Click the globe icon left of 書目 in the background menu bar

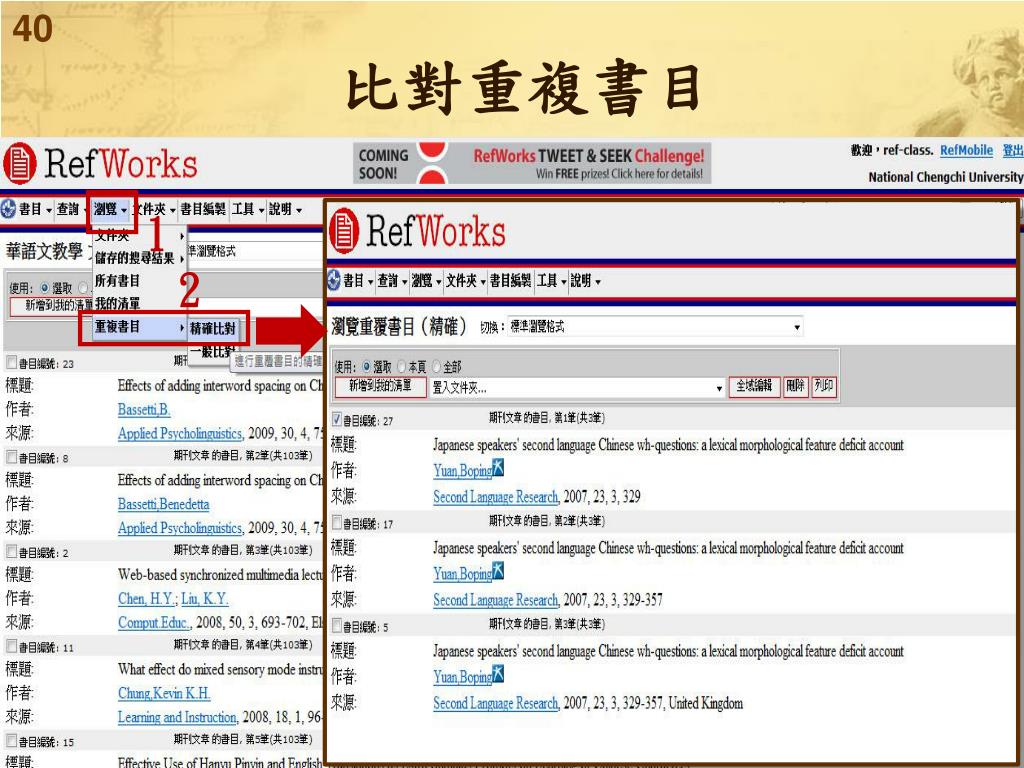click(x=8, y=209)
